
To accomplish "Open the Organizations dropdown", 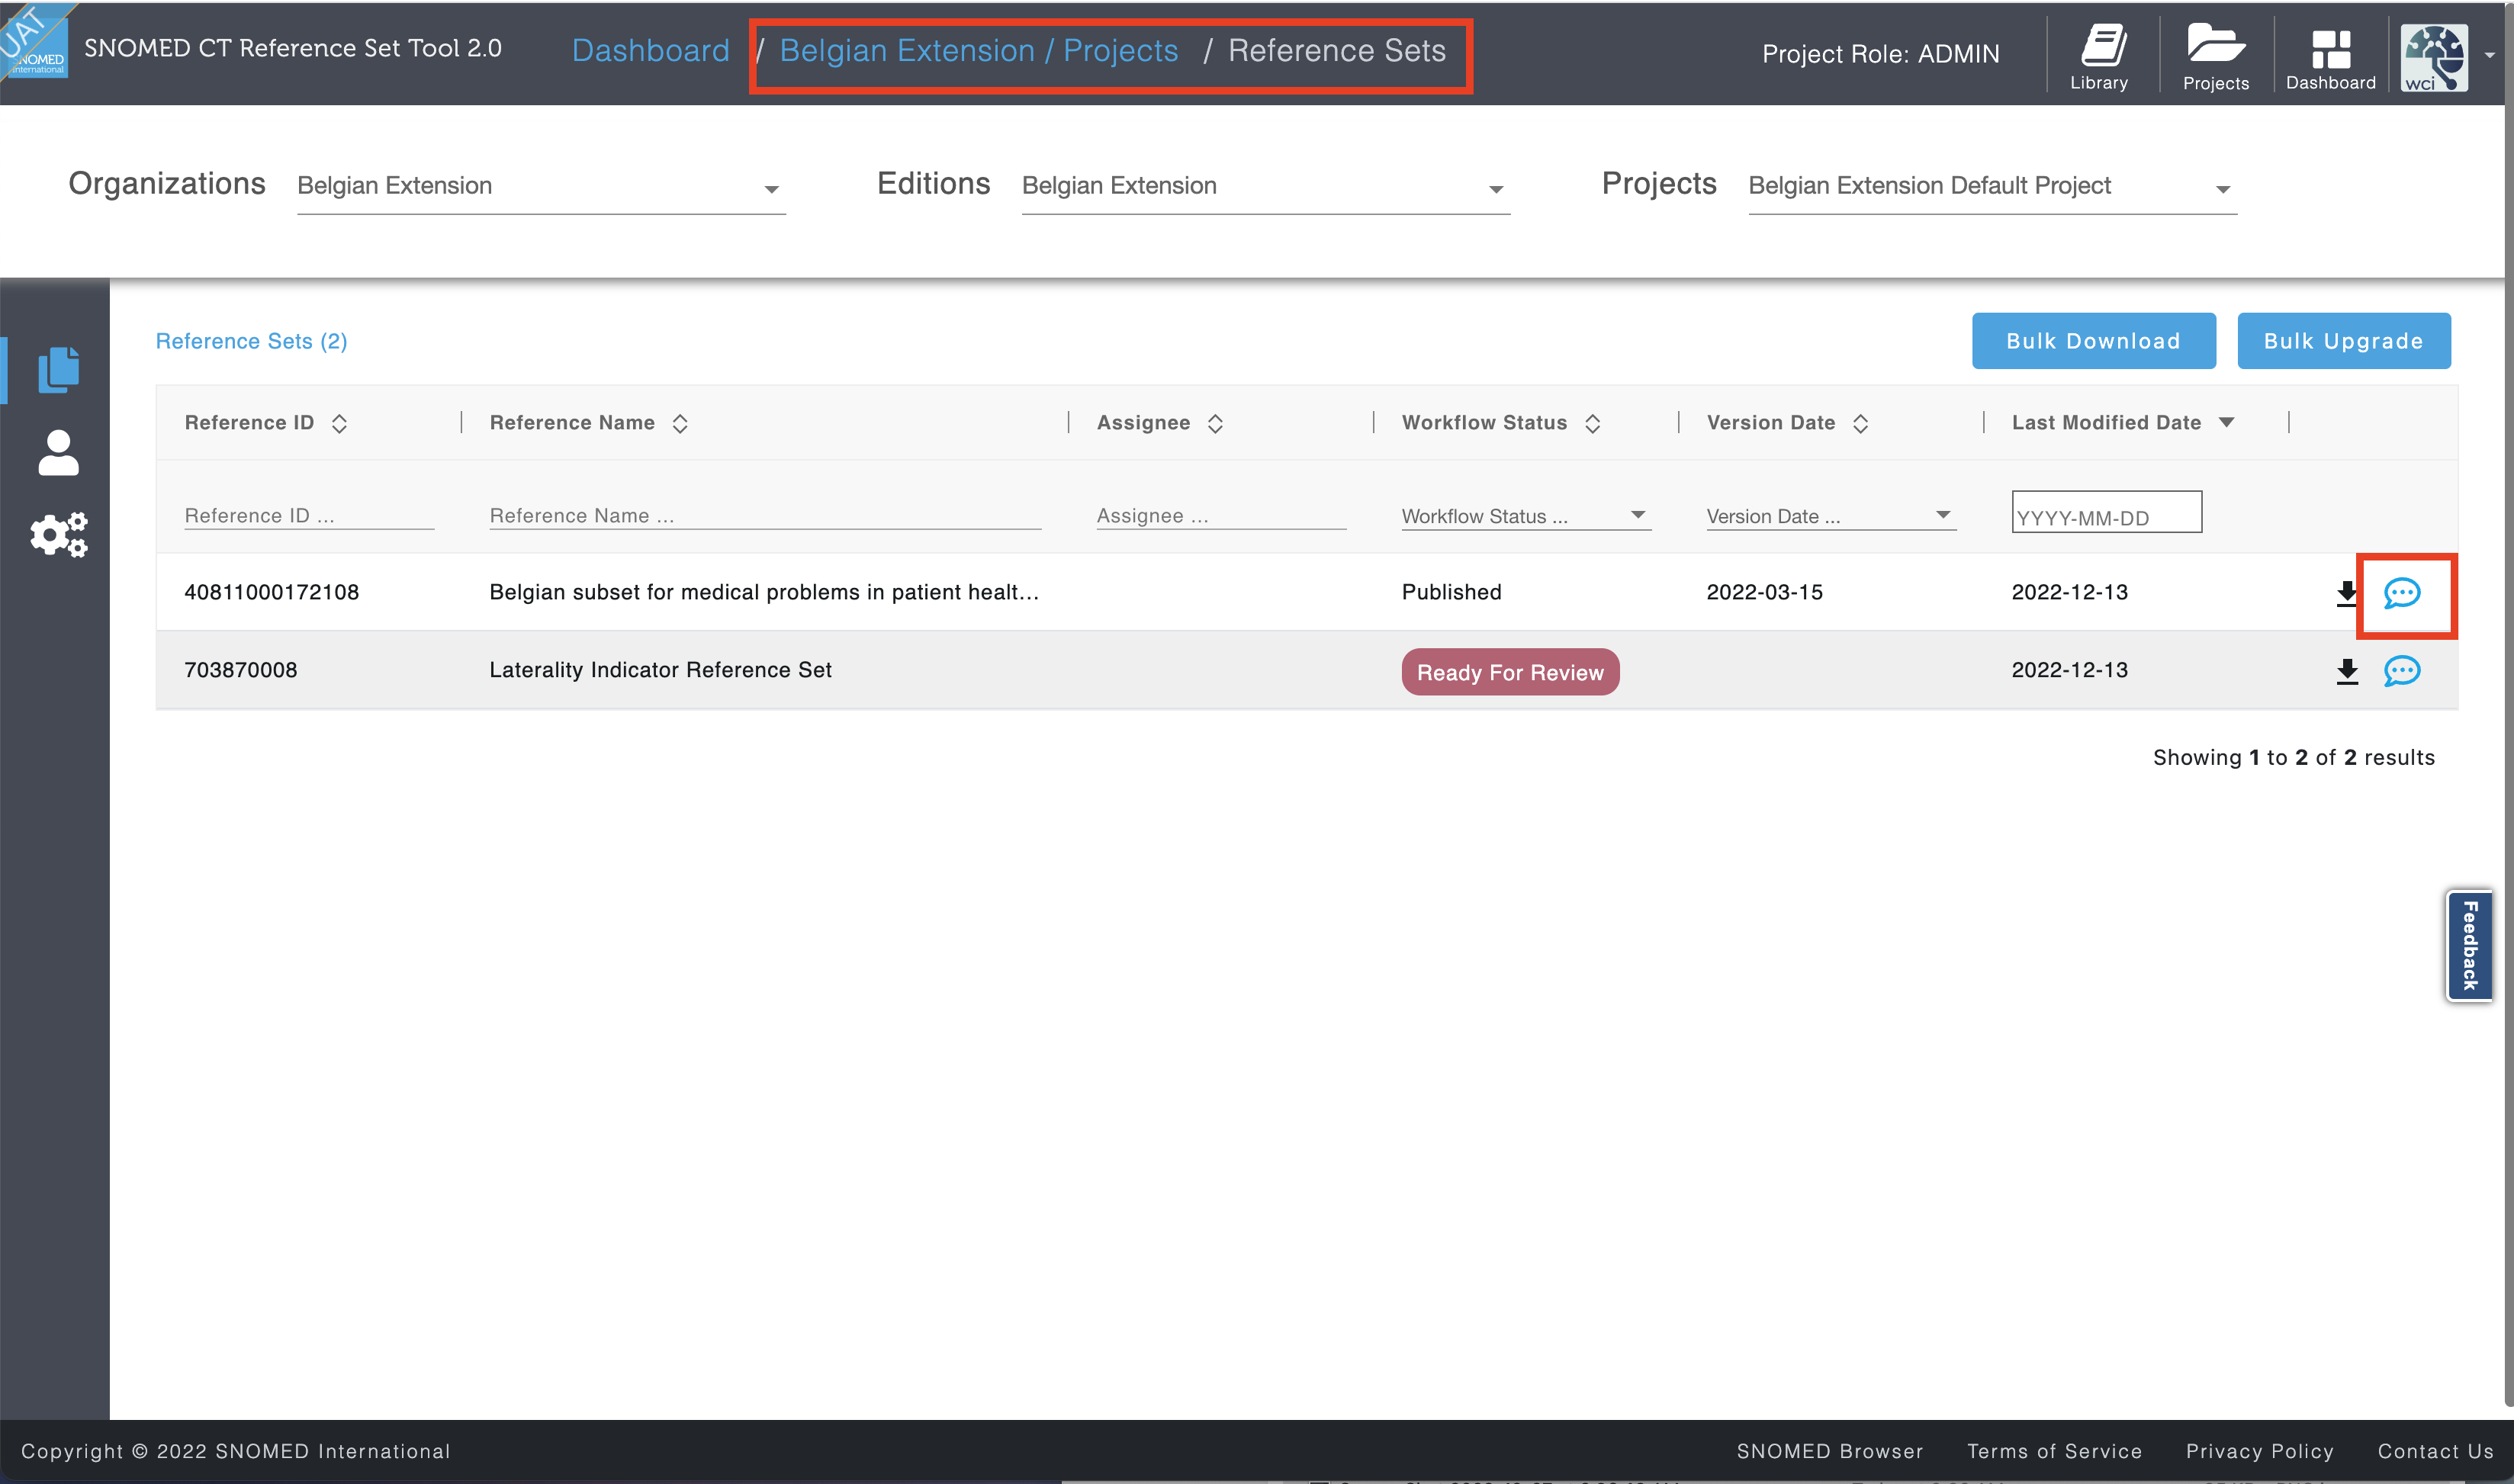I will [541, 187].
